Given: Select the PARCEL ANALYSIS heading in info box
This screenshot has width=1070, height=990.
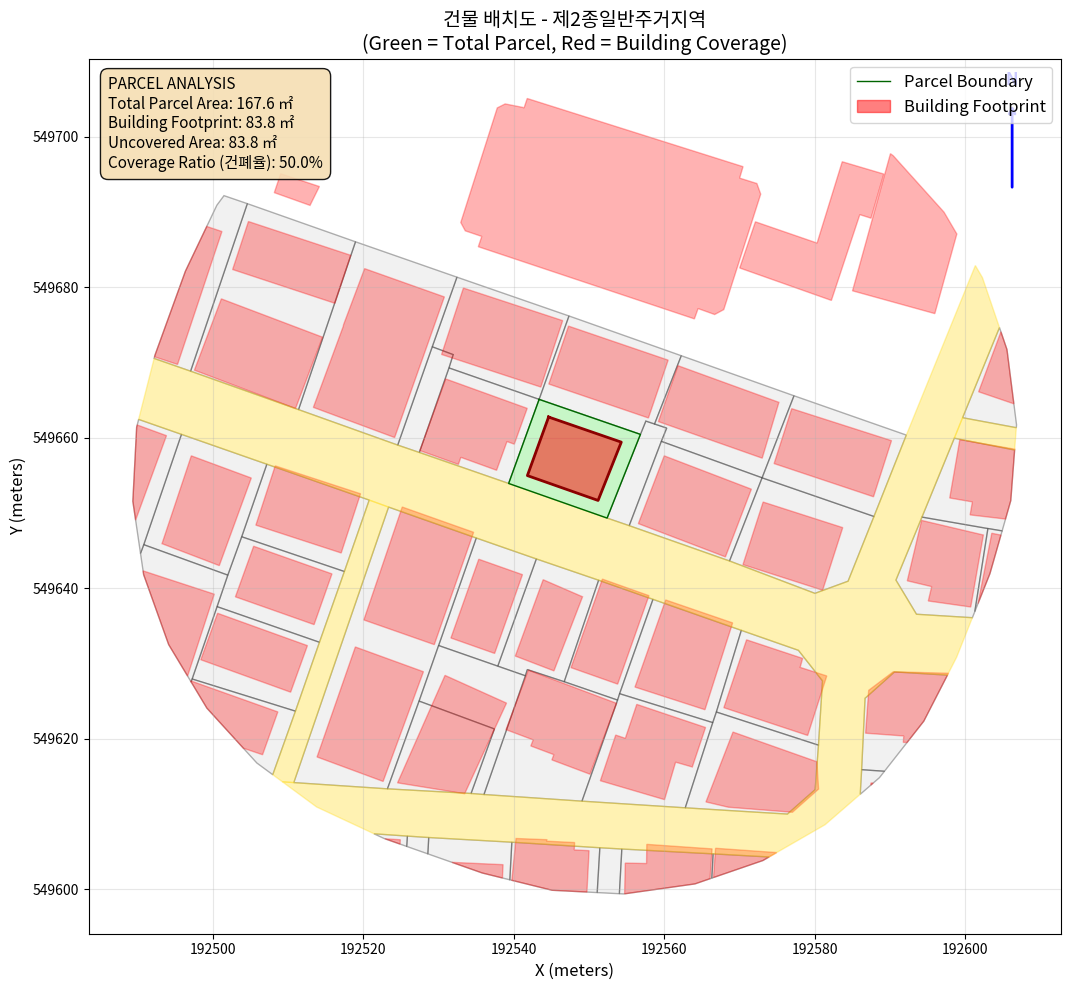Looking at the screenshot, I should 171,83.
